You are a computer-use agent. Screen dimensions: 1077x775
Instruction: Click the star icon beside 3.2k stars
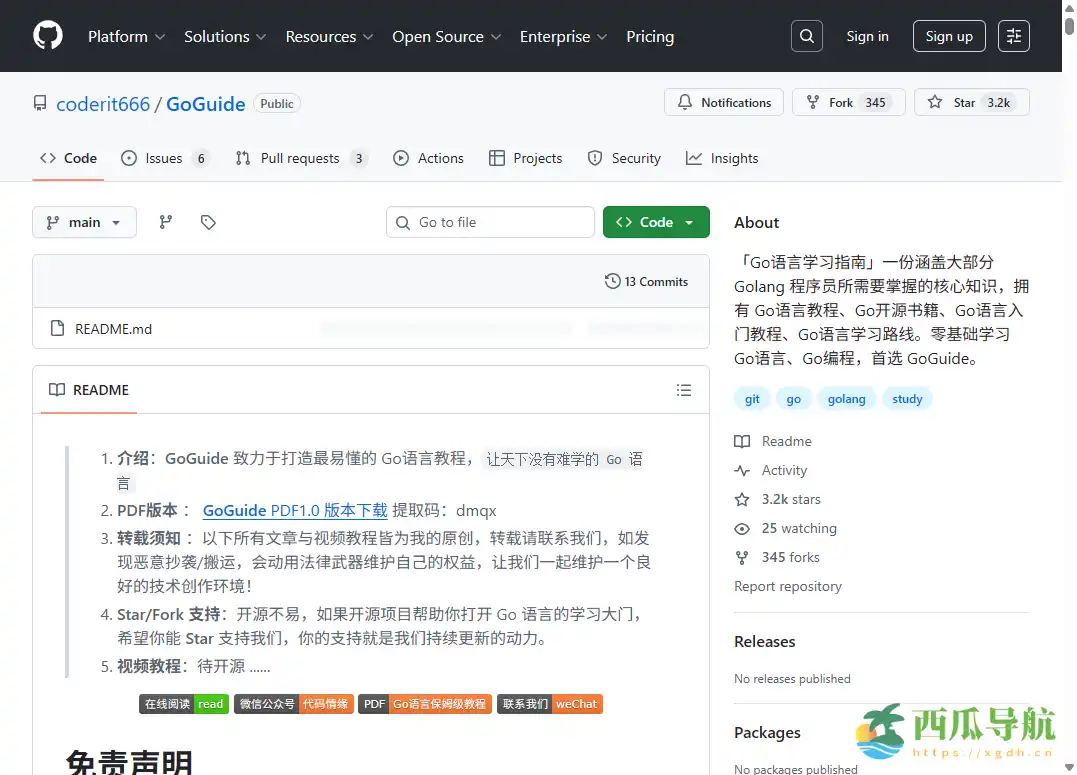coord(741,499)
